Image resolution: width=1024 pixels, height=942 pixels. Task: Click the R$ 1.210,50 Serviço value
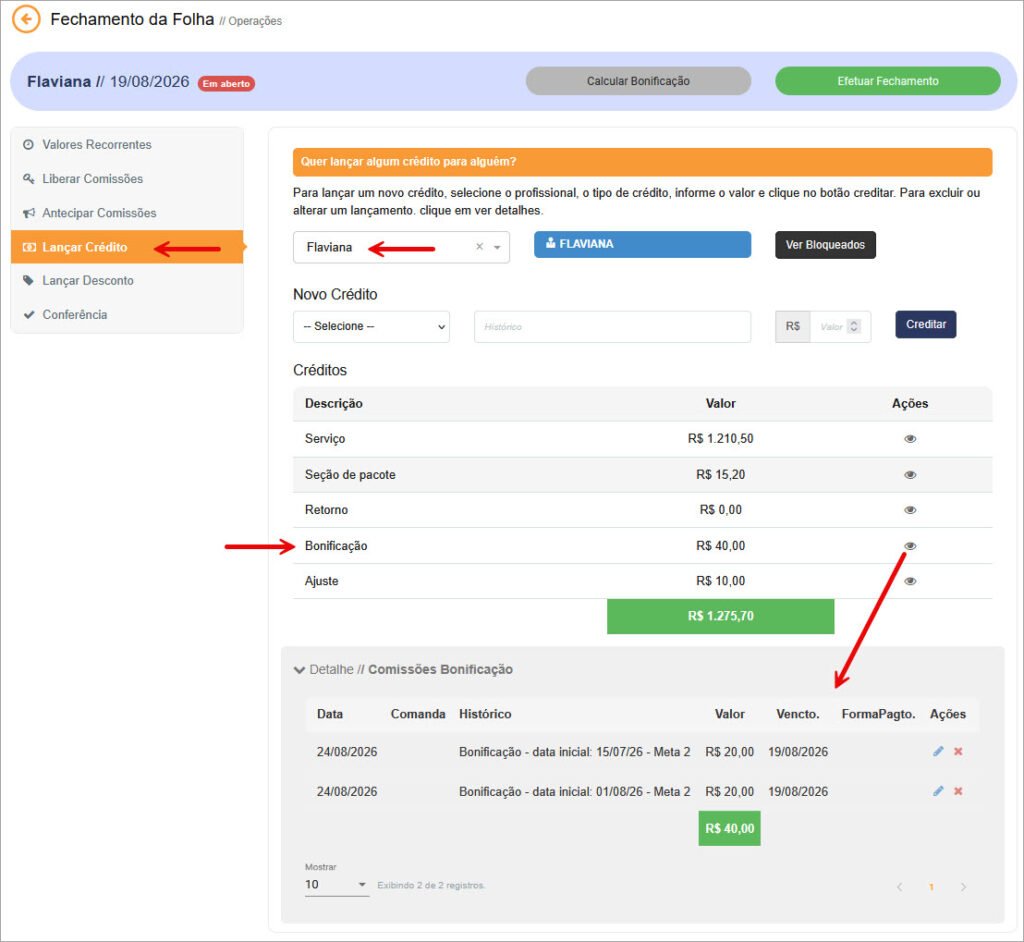click(x=720, y=438)
